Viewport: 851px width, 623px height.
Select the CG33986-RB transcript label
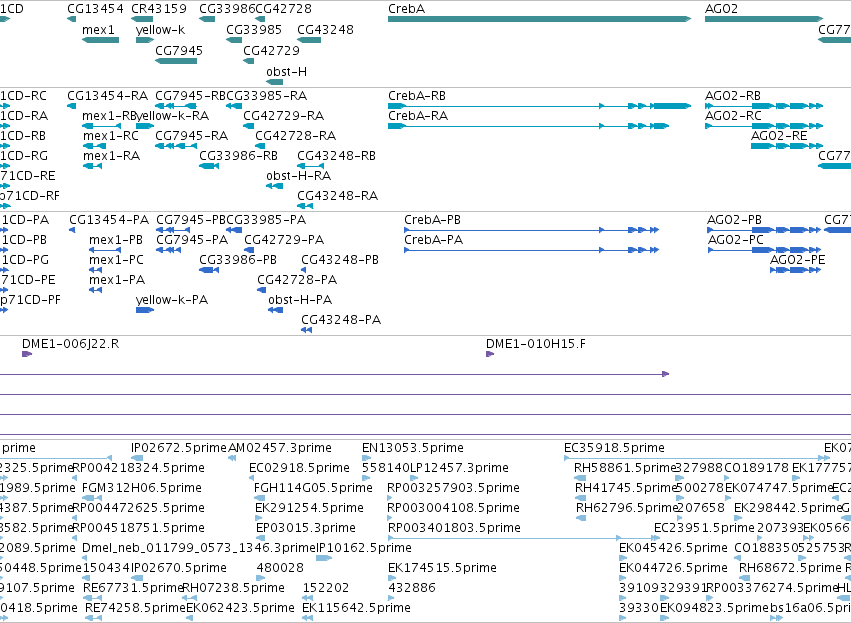pyautogui.click(x=238, y=156)
